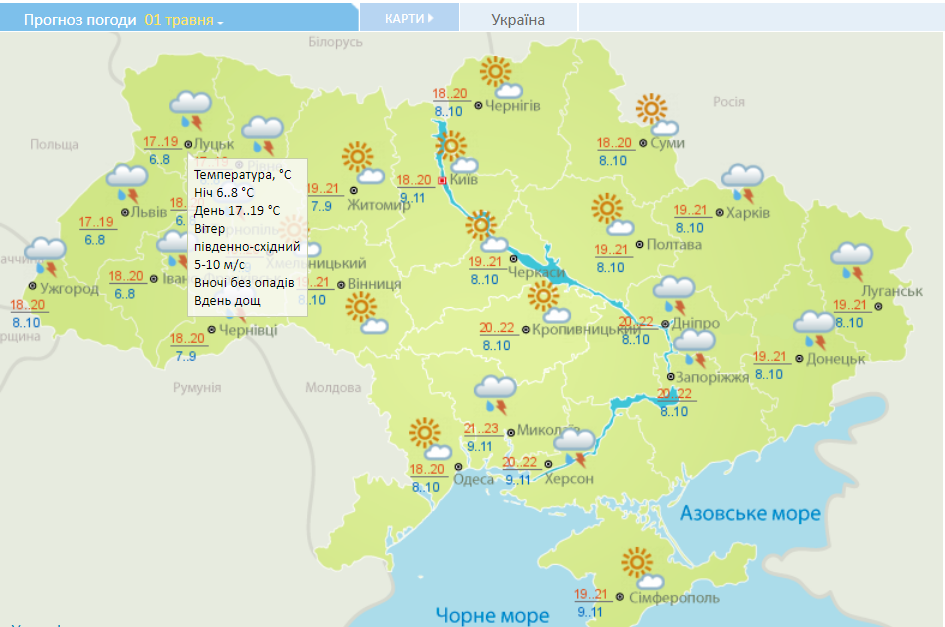Screen dimensions: 945x627
Task: Expand the КАРТИ menu arrow
Action: 430,16
